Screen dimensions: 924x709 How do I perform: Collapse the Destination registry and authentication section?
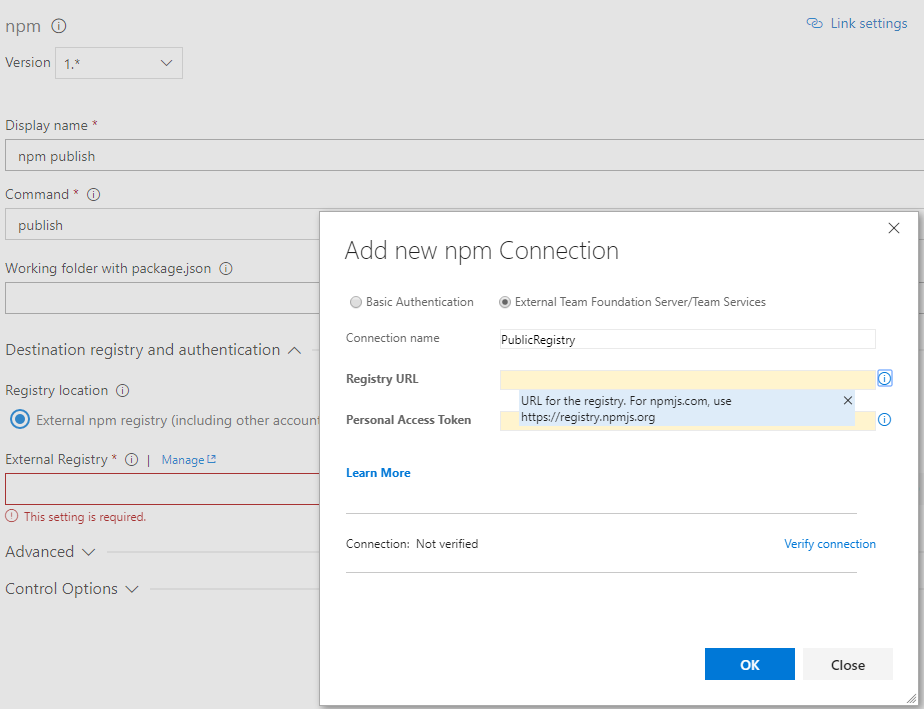coord(293,349)
